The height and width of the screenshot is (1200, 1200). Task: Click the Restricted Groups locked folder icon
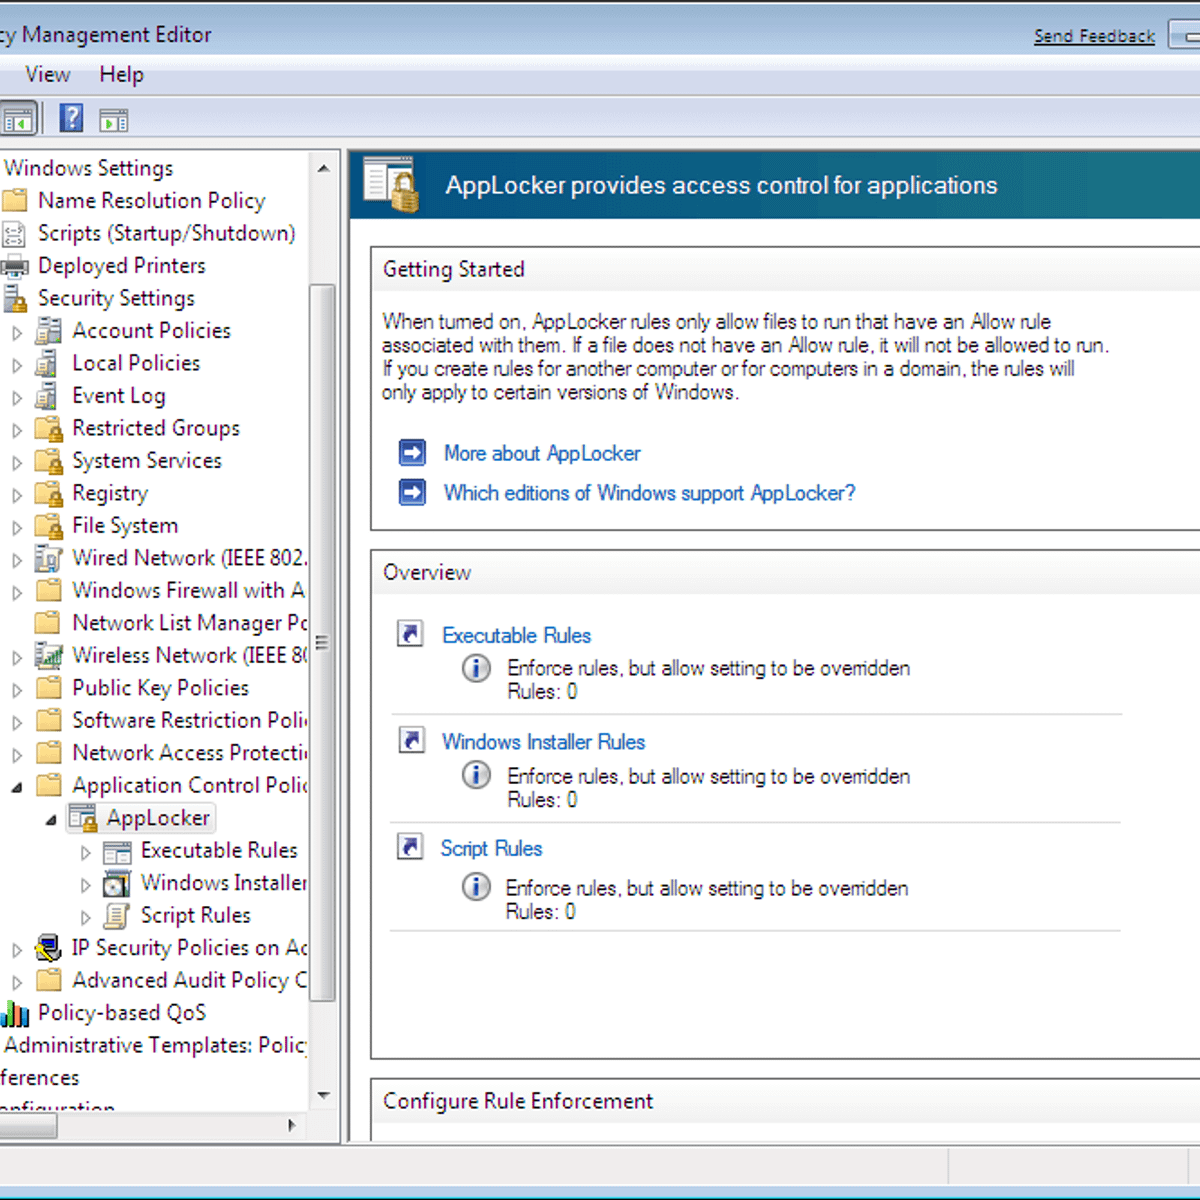click(x=49, y=429)
